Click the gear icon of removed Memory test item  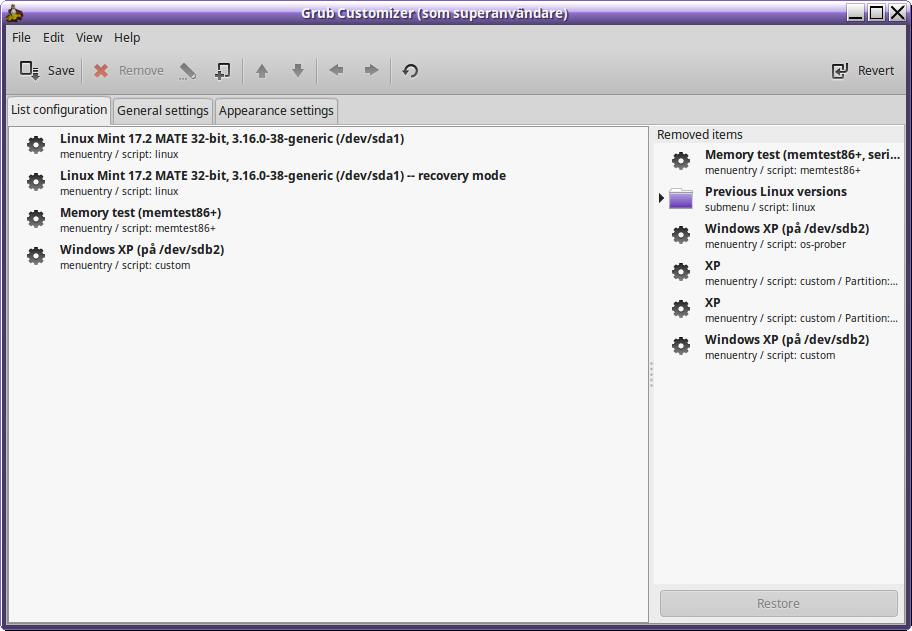coord(681,161)
